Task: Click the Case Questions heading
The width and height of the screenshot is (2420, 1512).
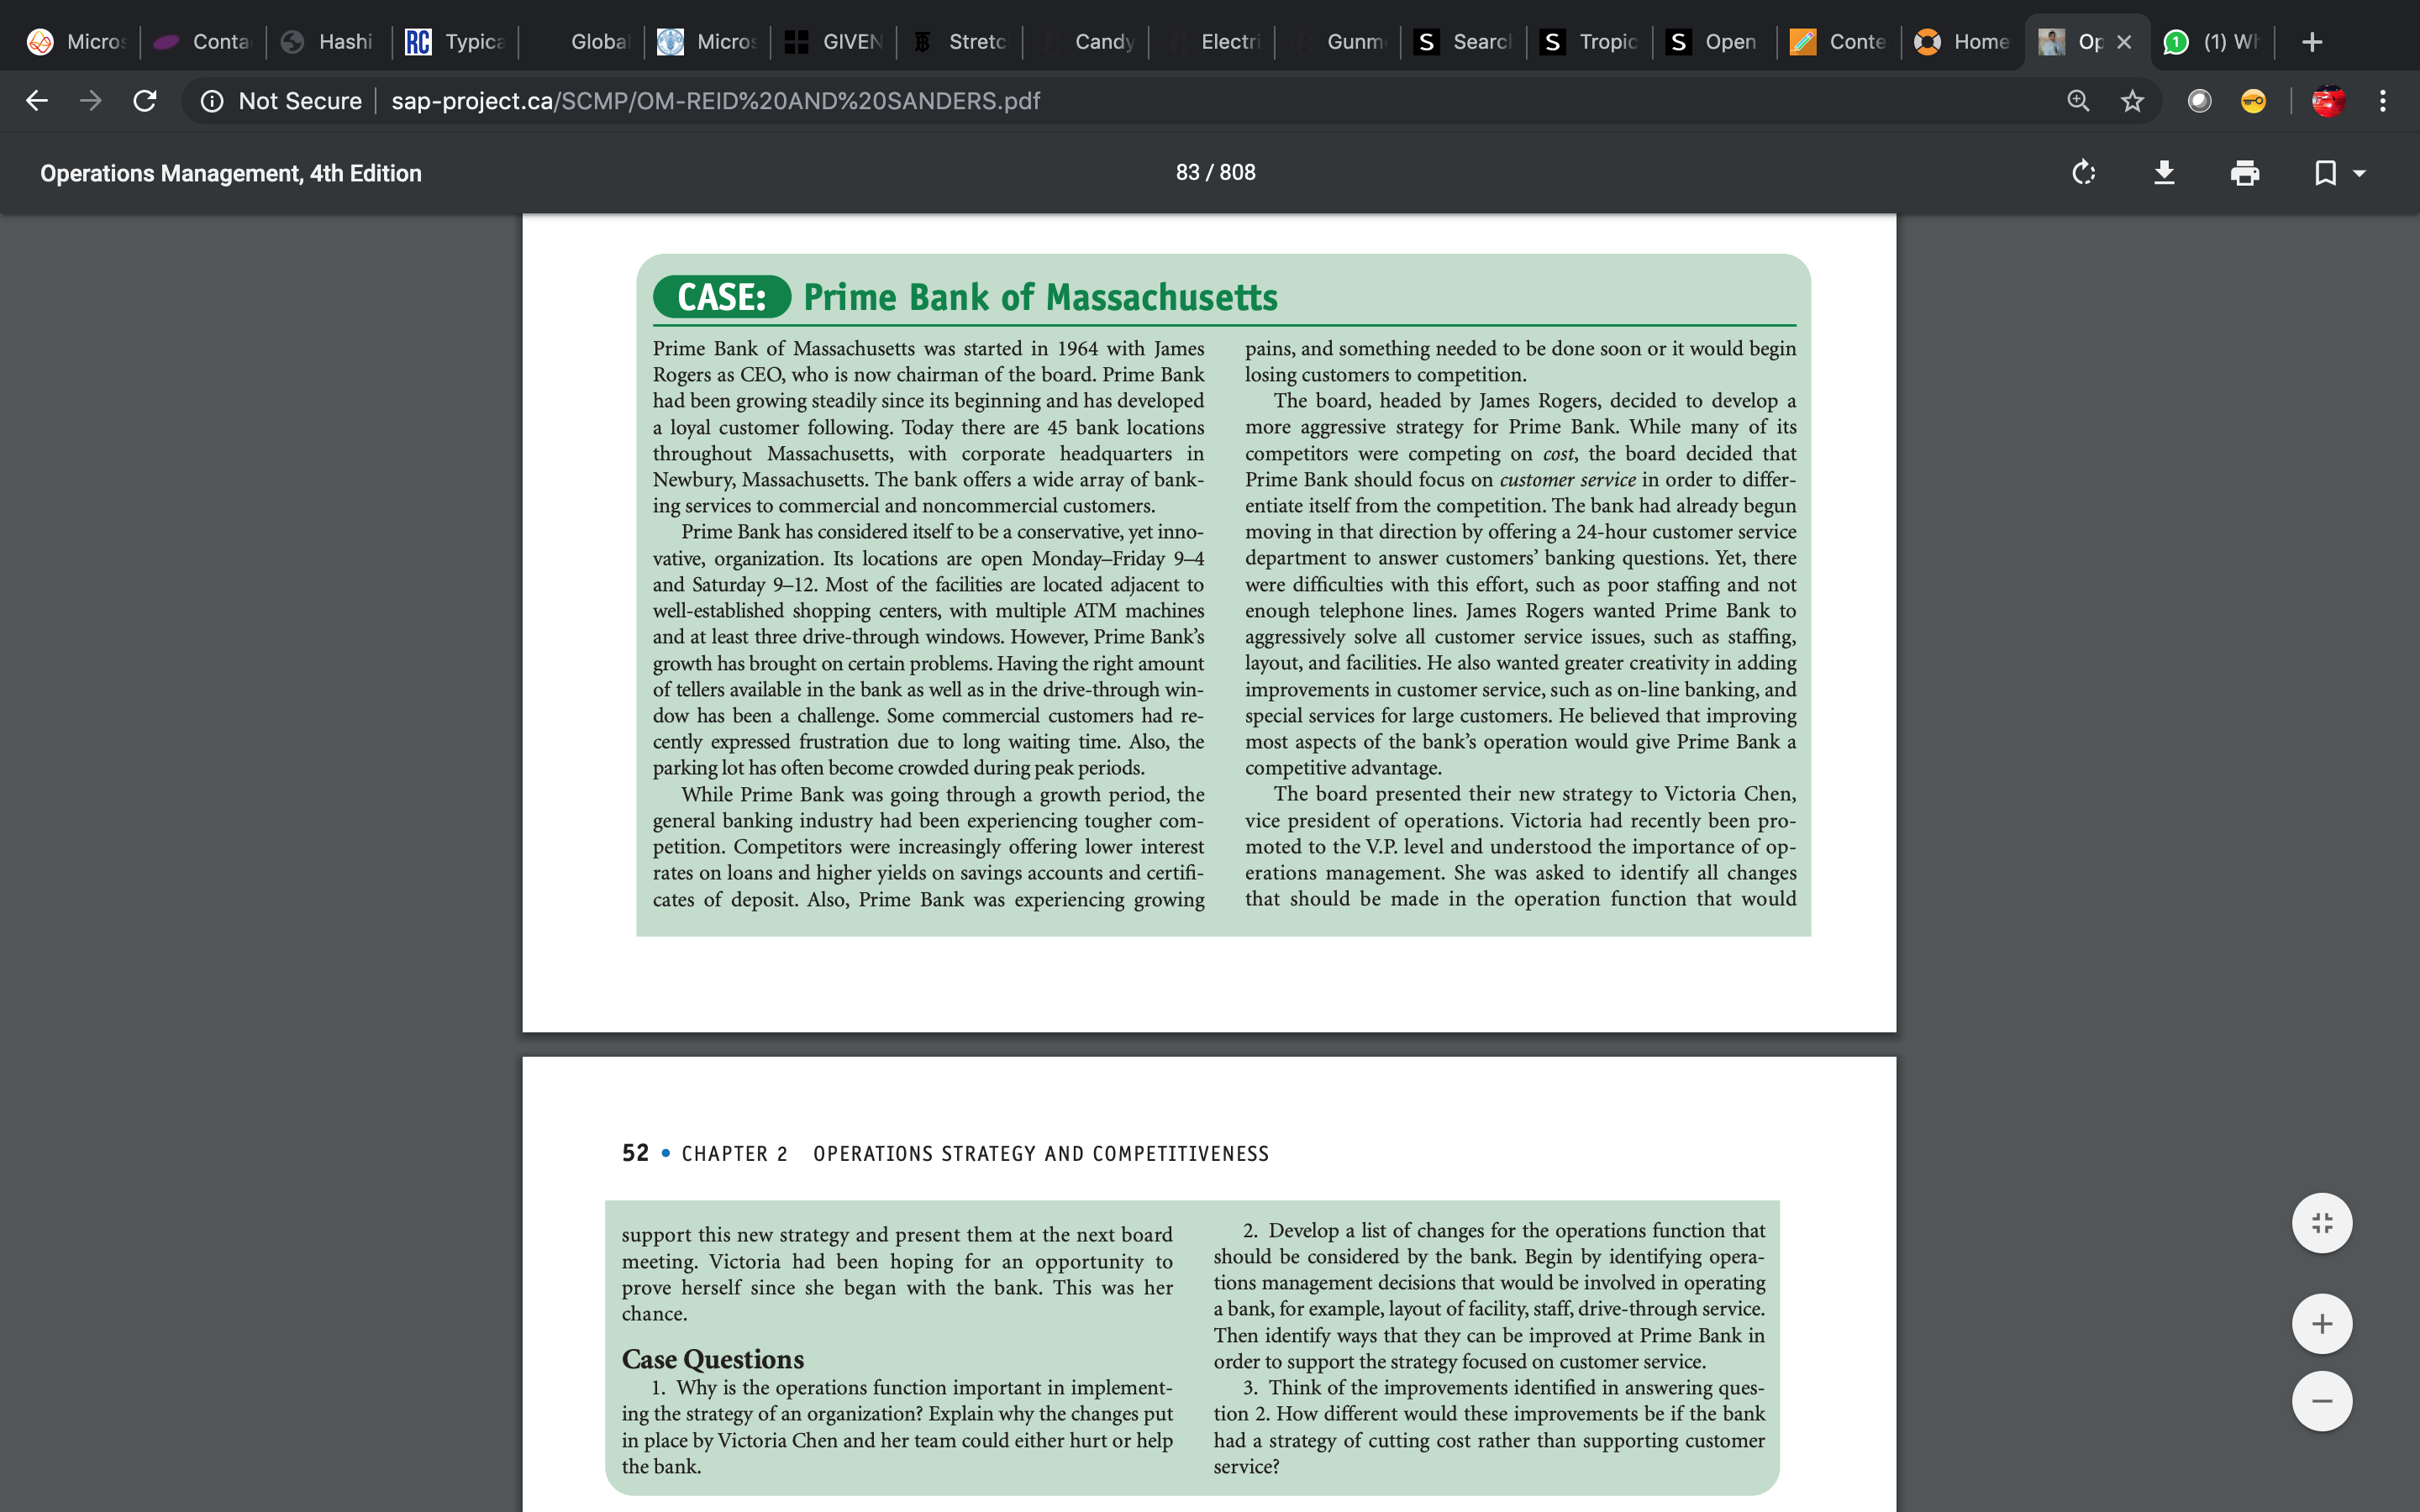Action: click(x=713, y=1359)
